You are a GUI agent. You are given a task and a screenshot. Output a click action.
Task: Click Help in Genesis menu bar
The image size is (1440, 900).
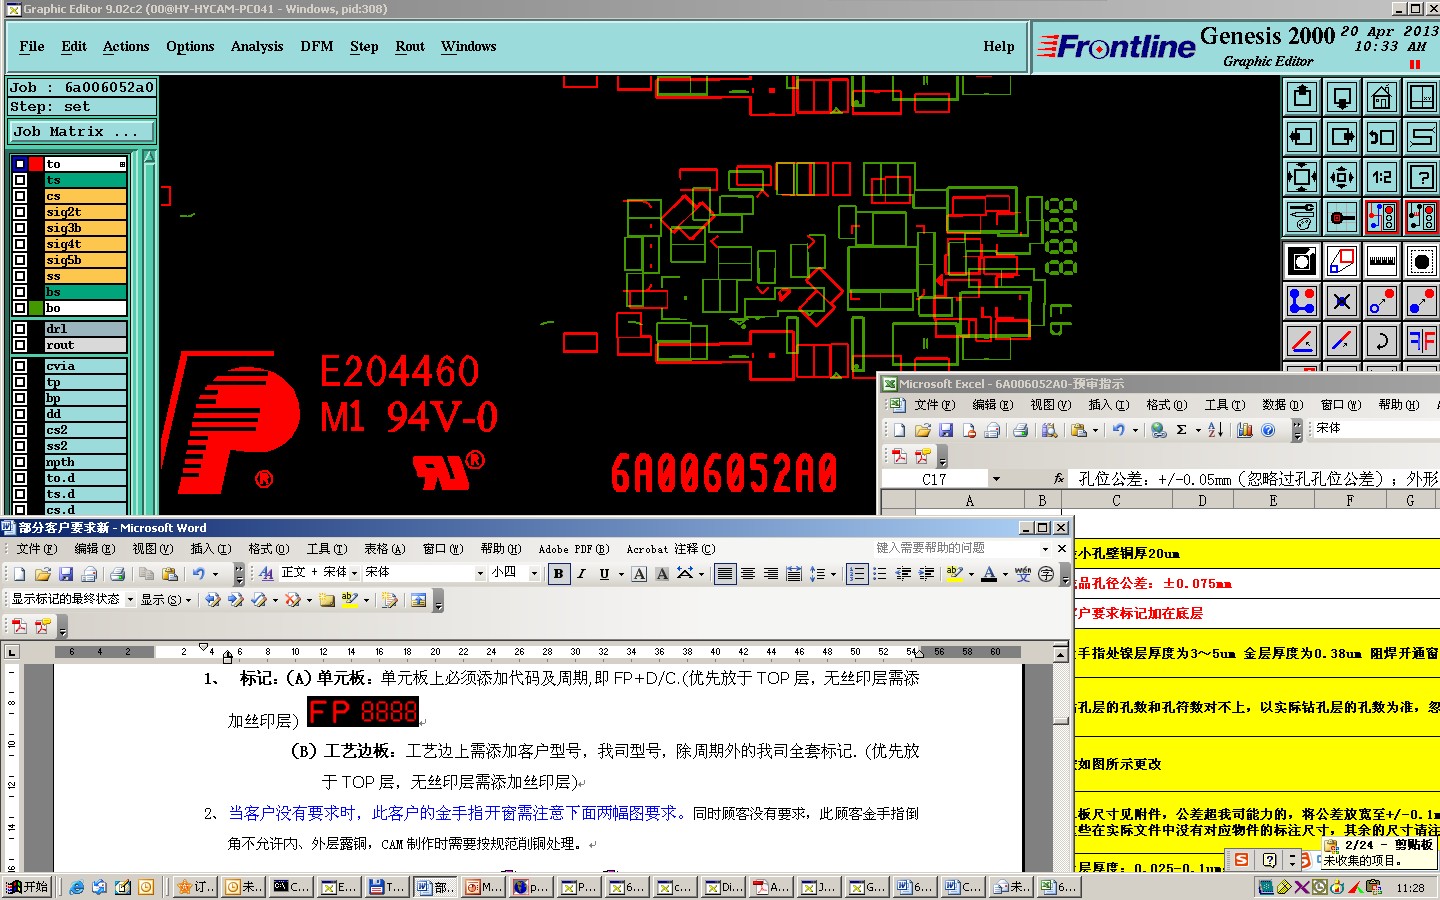click(999, 46)
